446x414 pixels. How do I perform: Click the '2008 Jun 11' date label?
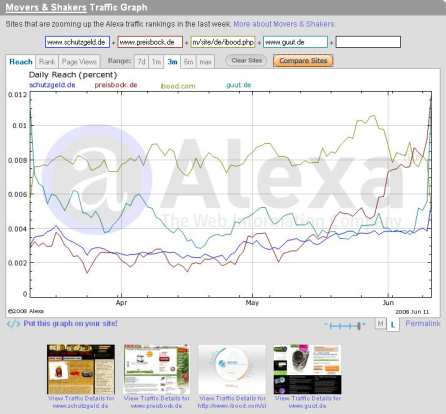[x=412, y=312]
